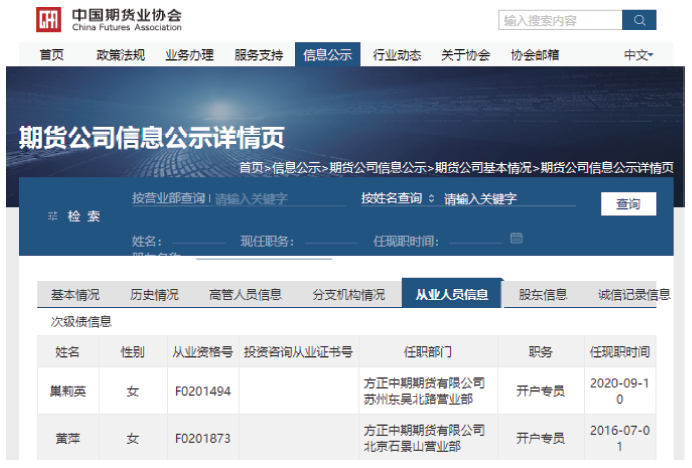Click the date 2020-09-10 cell
Screen dimensions: 692x468
(x=620, y=391)
